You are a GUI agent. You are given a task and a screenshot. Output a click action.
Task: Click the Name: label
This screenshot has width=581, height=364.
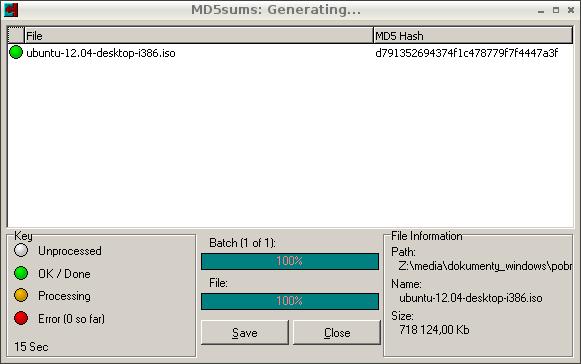tap(406, 284)
